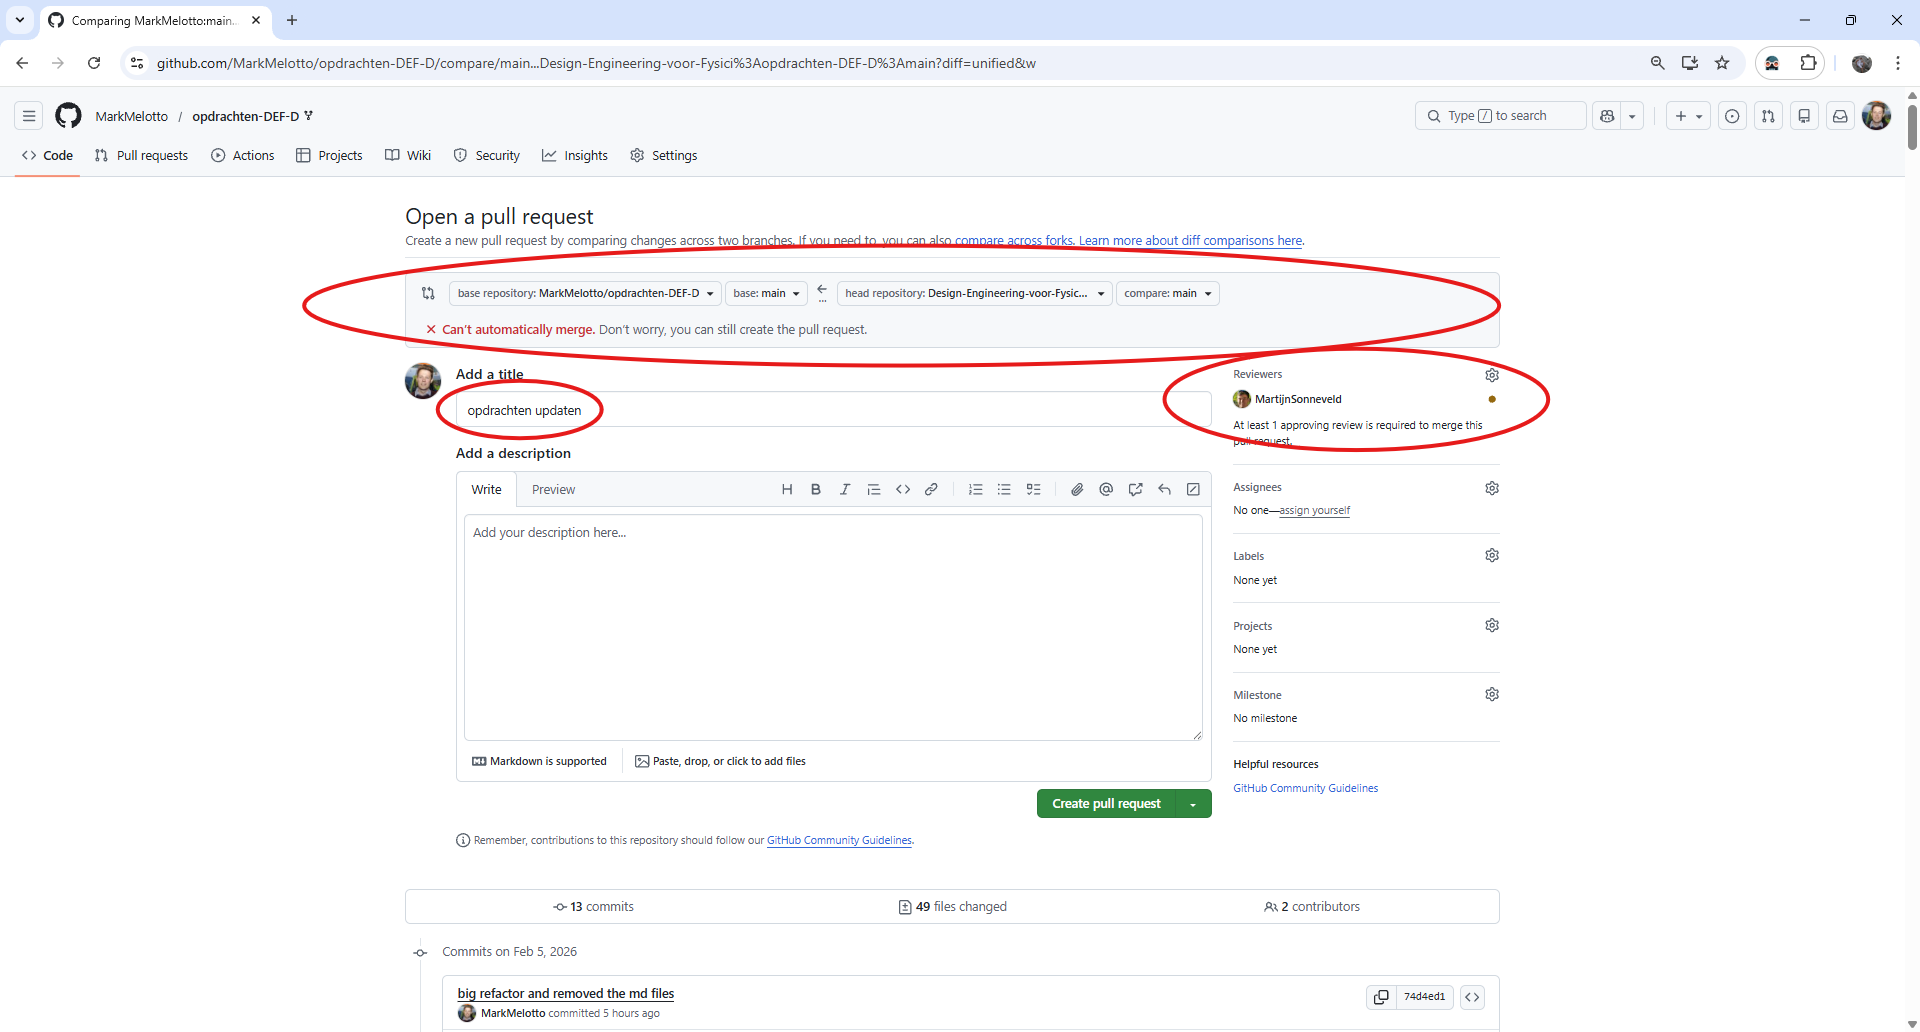This screenshot has width=1920, height=1032.
Task: Apply italic formatting to the description
Action: [845, 489]
